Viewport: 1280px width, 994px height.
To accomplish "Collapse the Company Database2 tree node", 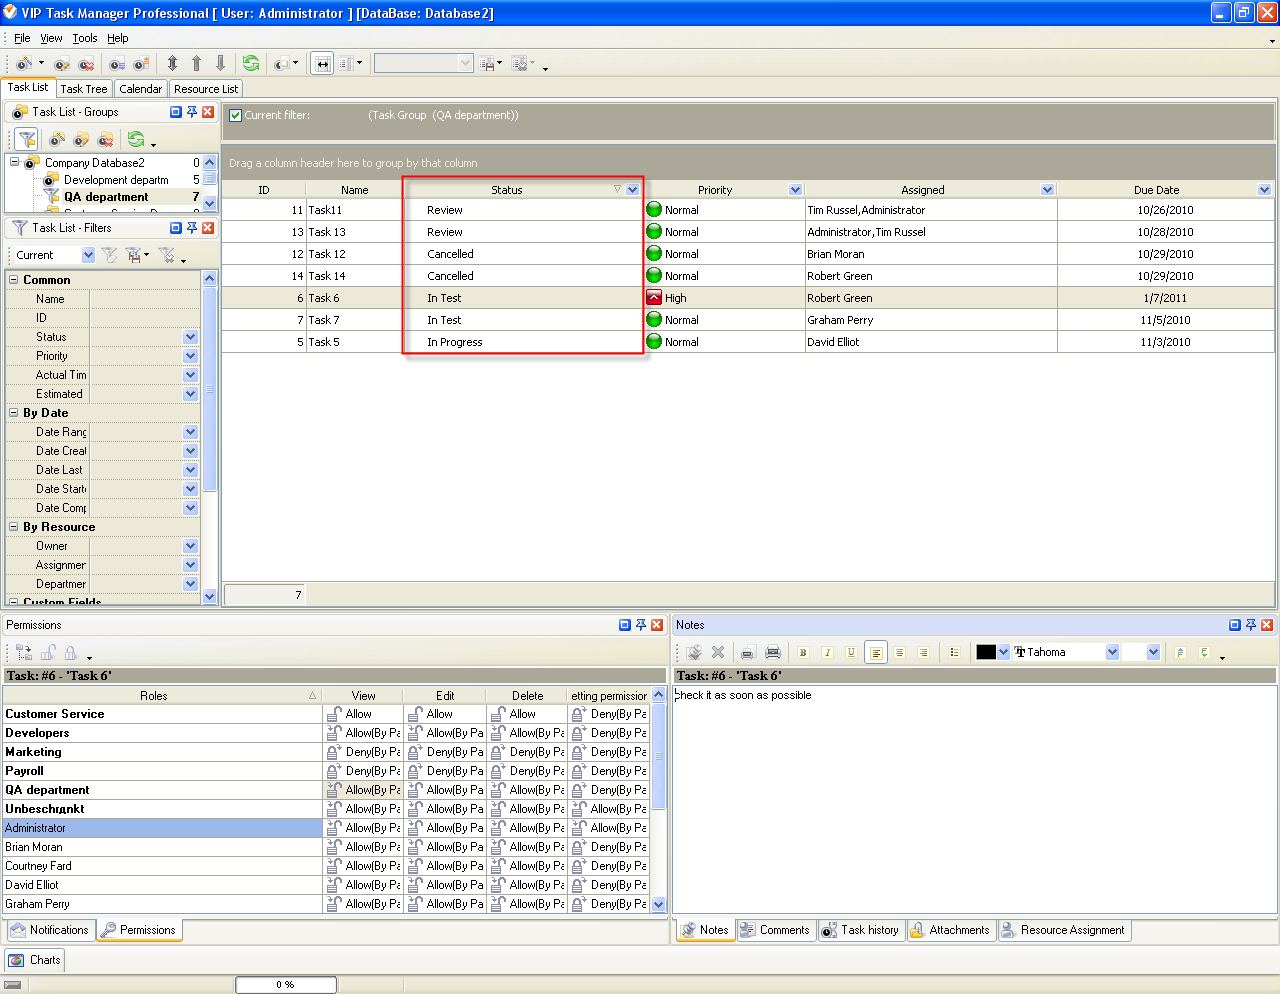I will [x=15, y=162].
